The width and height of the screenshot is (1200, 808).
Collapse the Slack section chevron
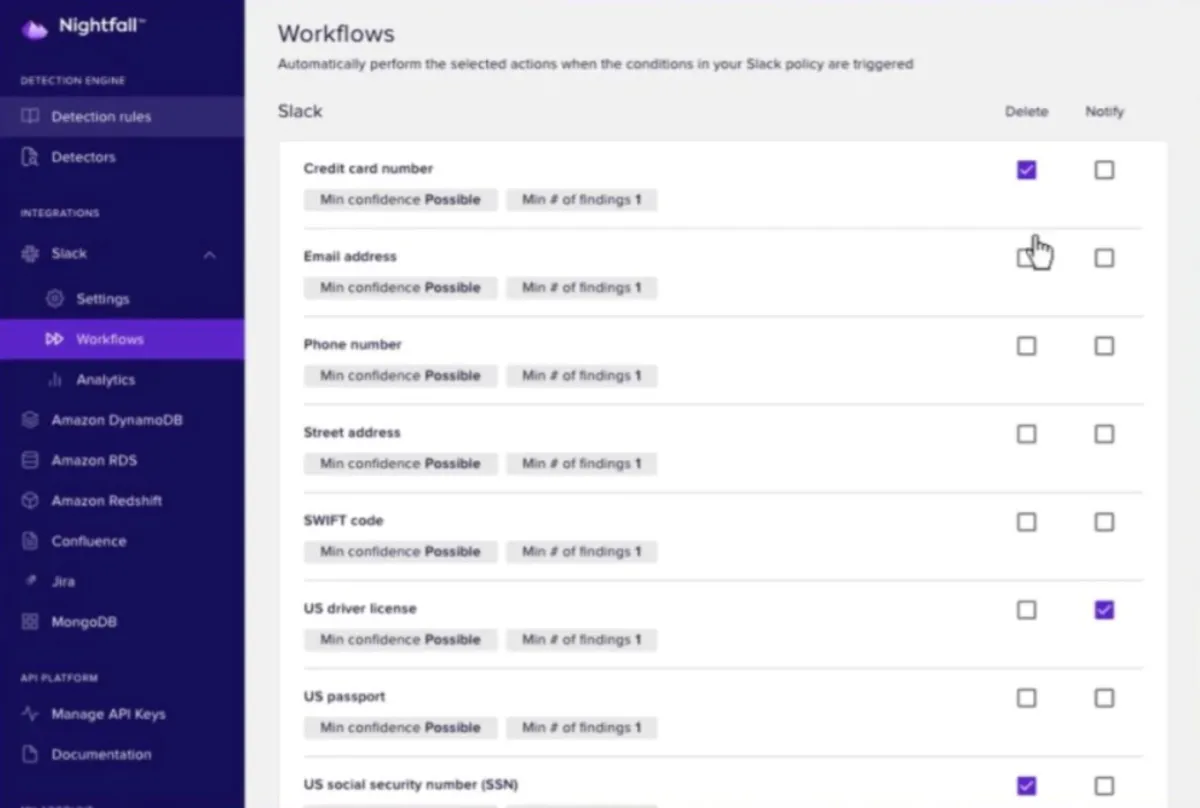(209, 255)
